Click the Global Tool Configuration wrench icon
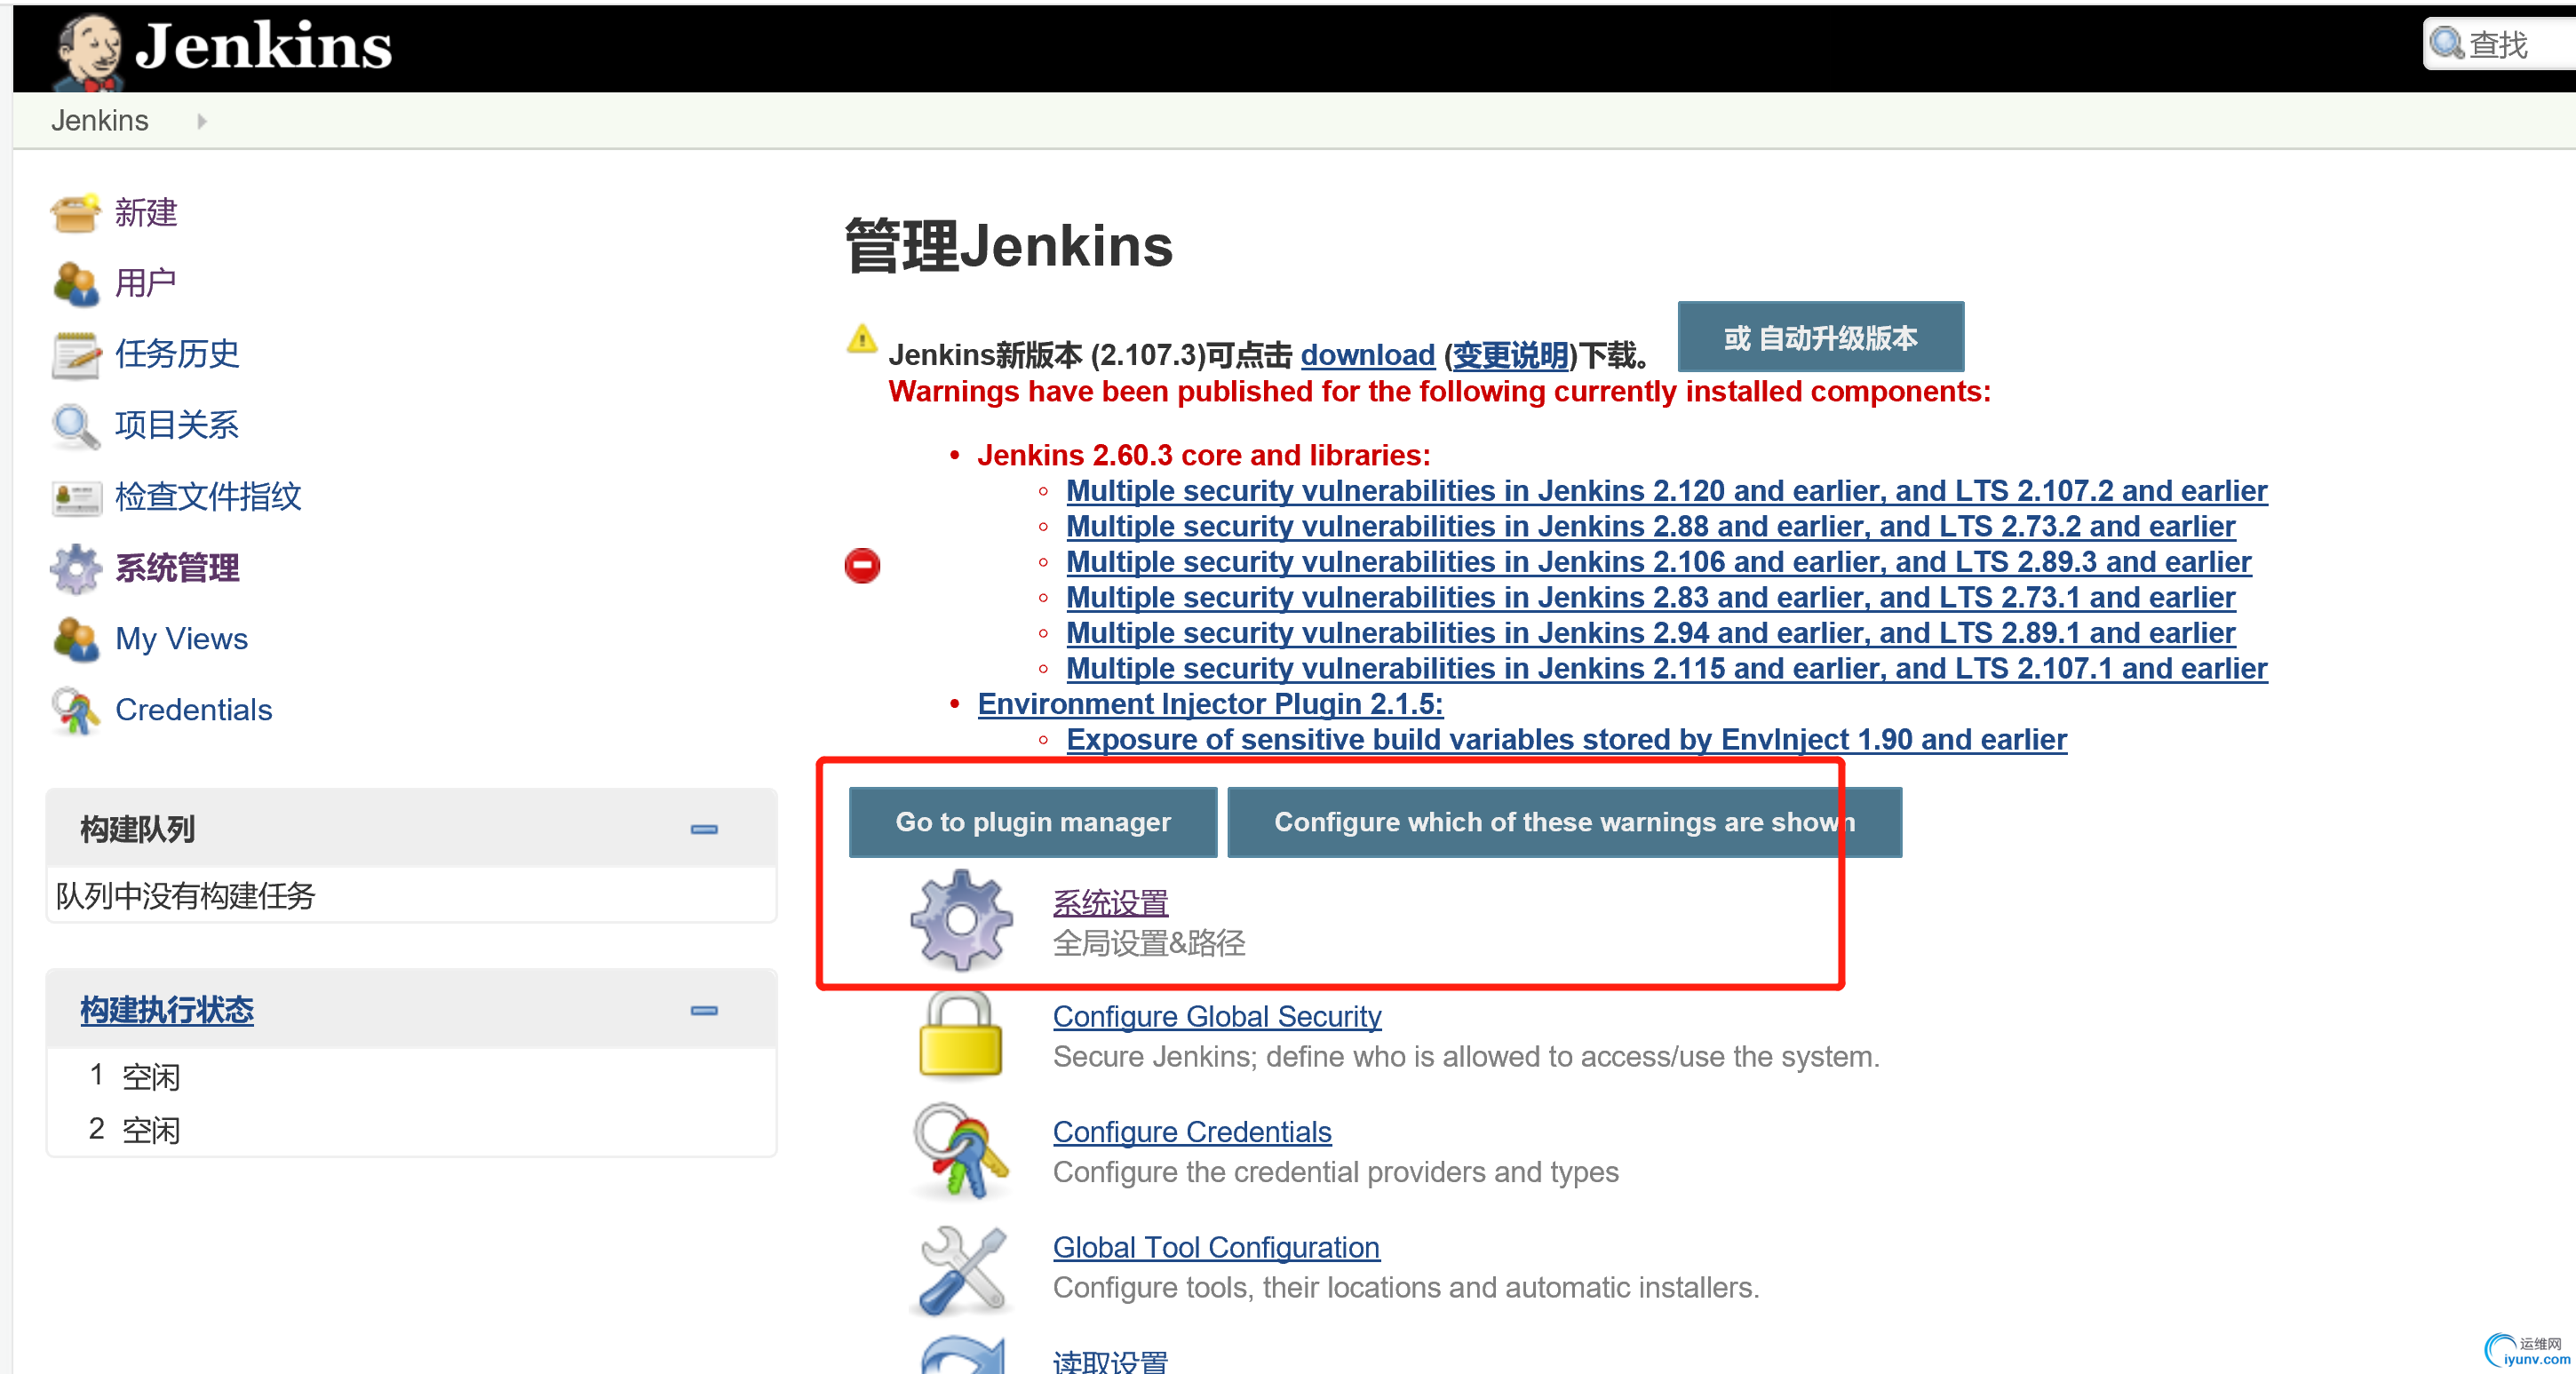 (x=960, y=1269)
